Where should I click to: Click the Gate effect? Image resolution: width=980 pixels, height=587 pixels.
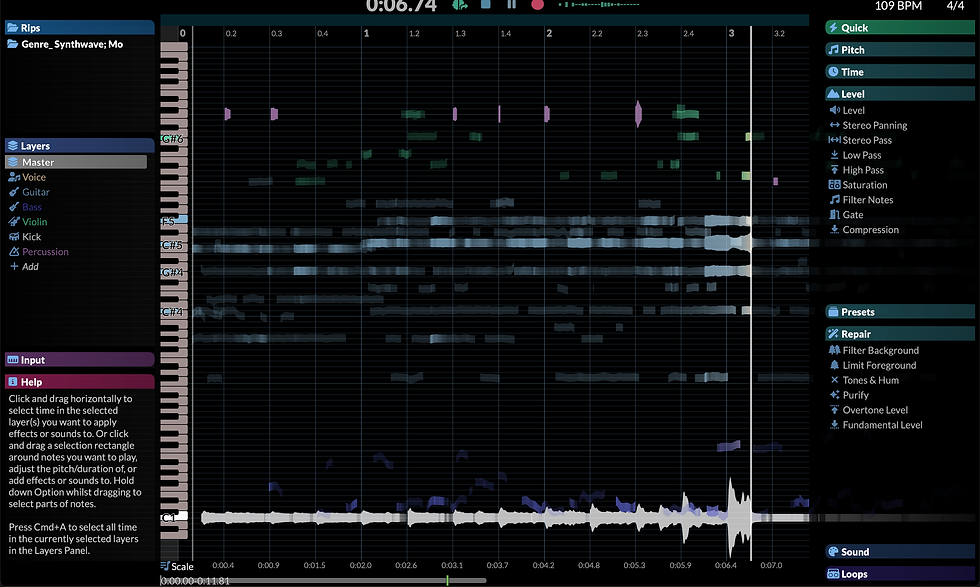point(847,214)
